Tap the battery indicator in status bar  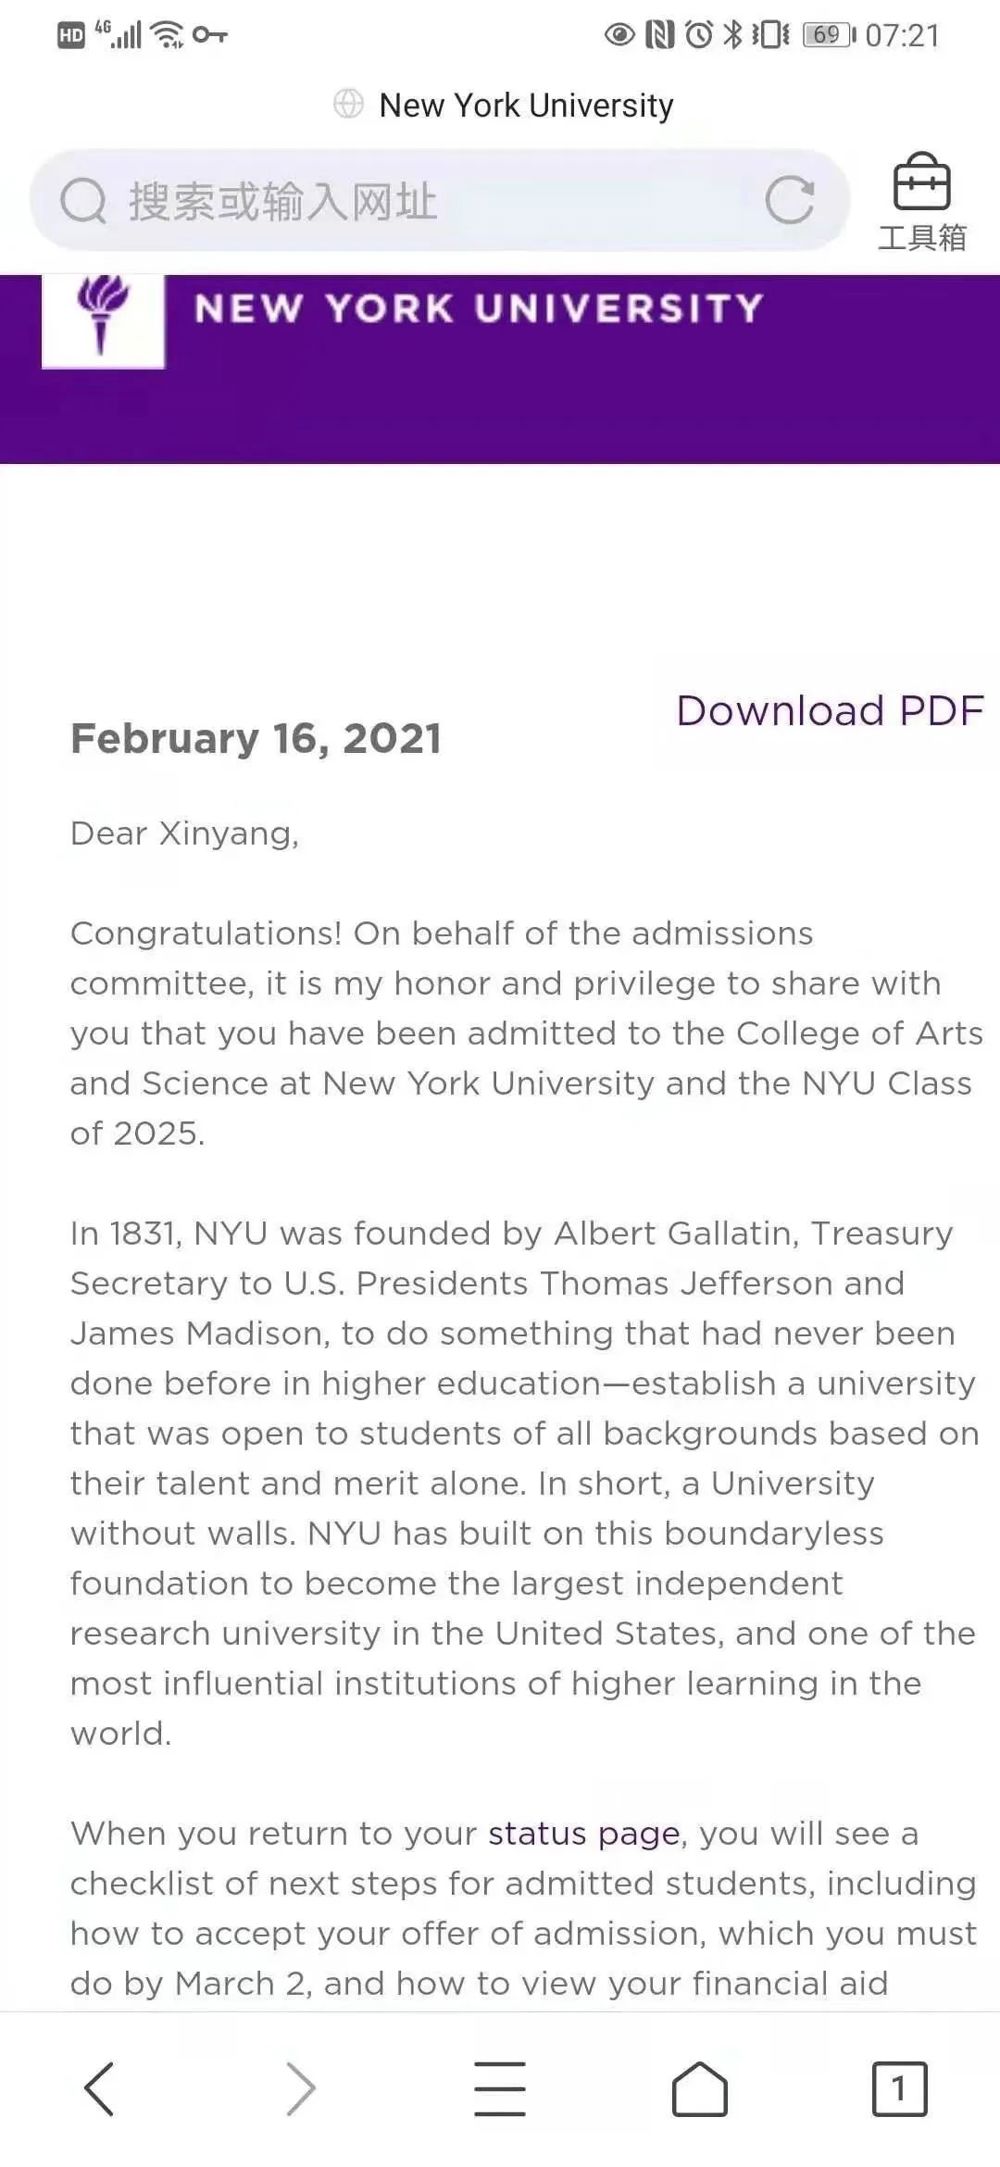(x=828, y=36)
